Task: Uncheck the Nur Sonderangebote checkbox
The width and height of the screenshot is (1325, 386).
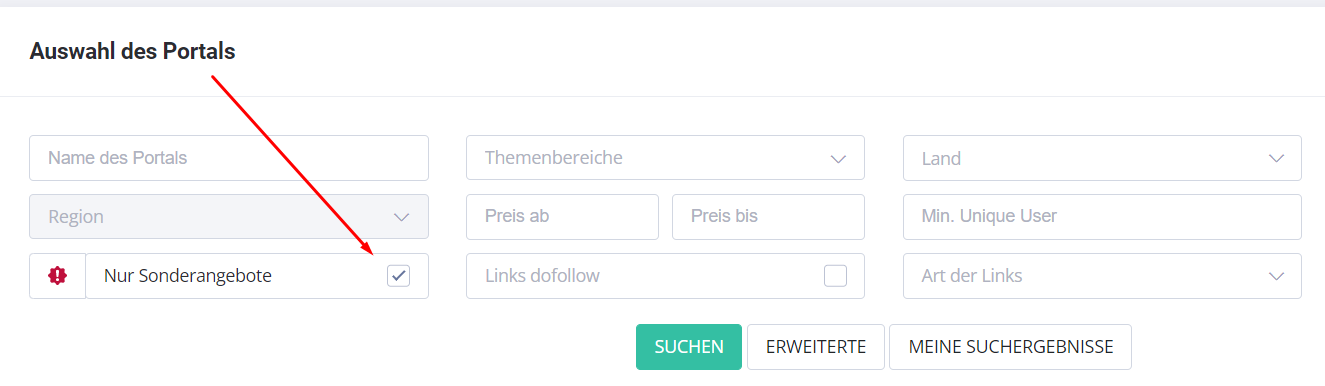Action: point(398,276)
